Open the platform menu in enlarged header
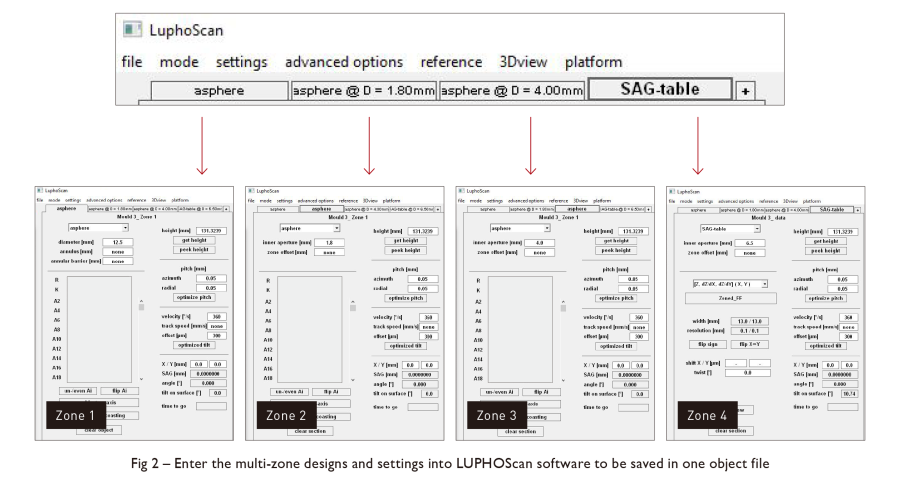Viewport: 900px width, 481px height. pyautogui.click(x=593, y=62)
